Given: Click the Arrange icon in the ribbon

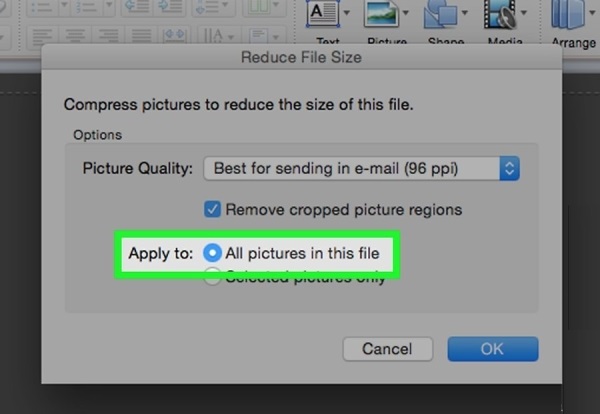Looking at the screenshot, I should click(573, 16).
